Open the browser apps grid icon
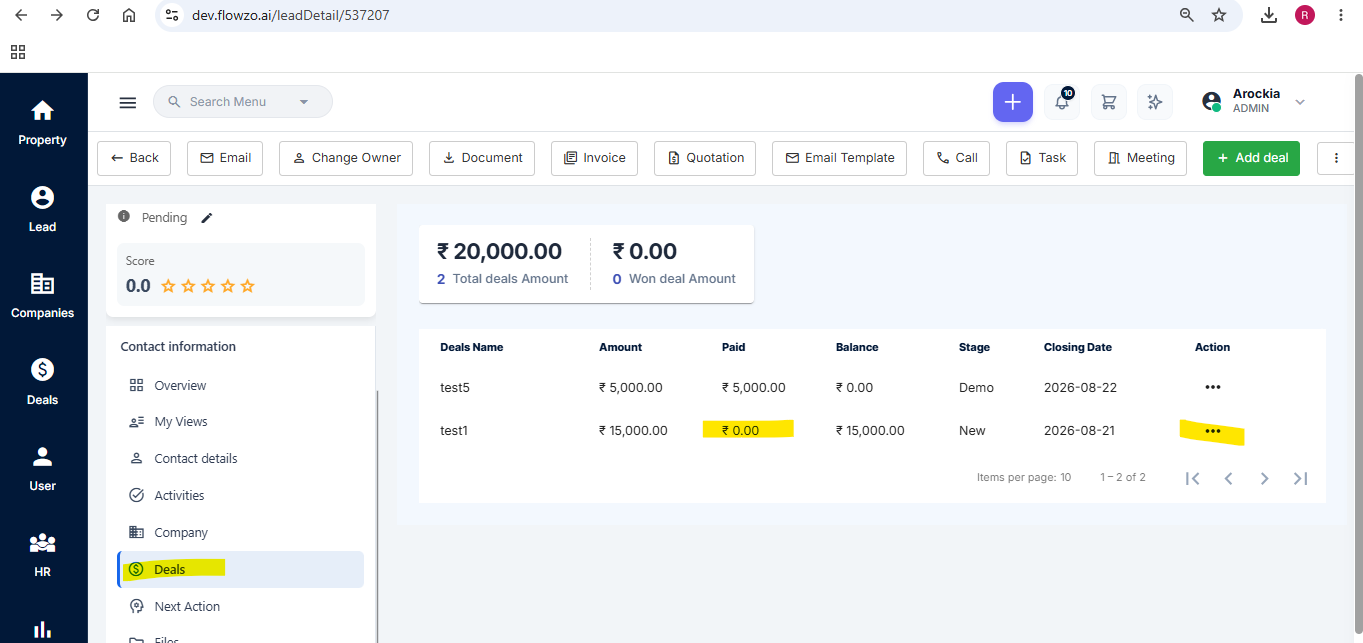The image size is (1363, 643). (x=18, y=51)
